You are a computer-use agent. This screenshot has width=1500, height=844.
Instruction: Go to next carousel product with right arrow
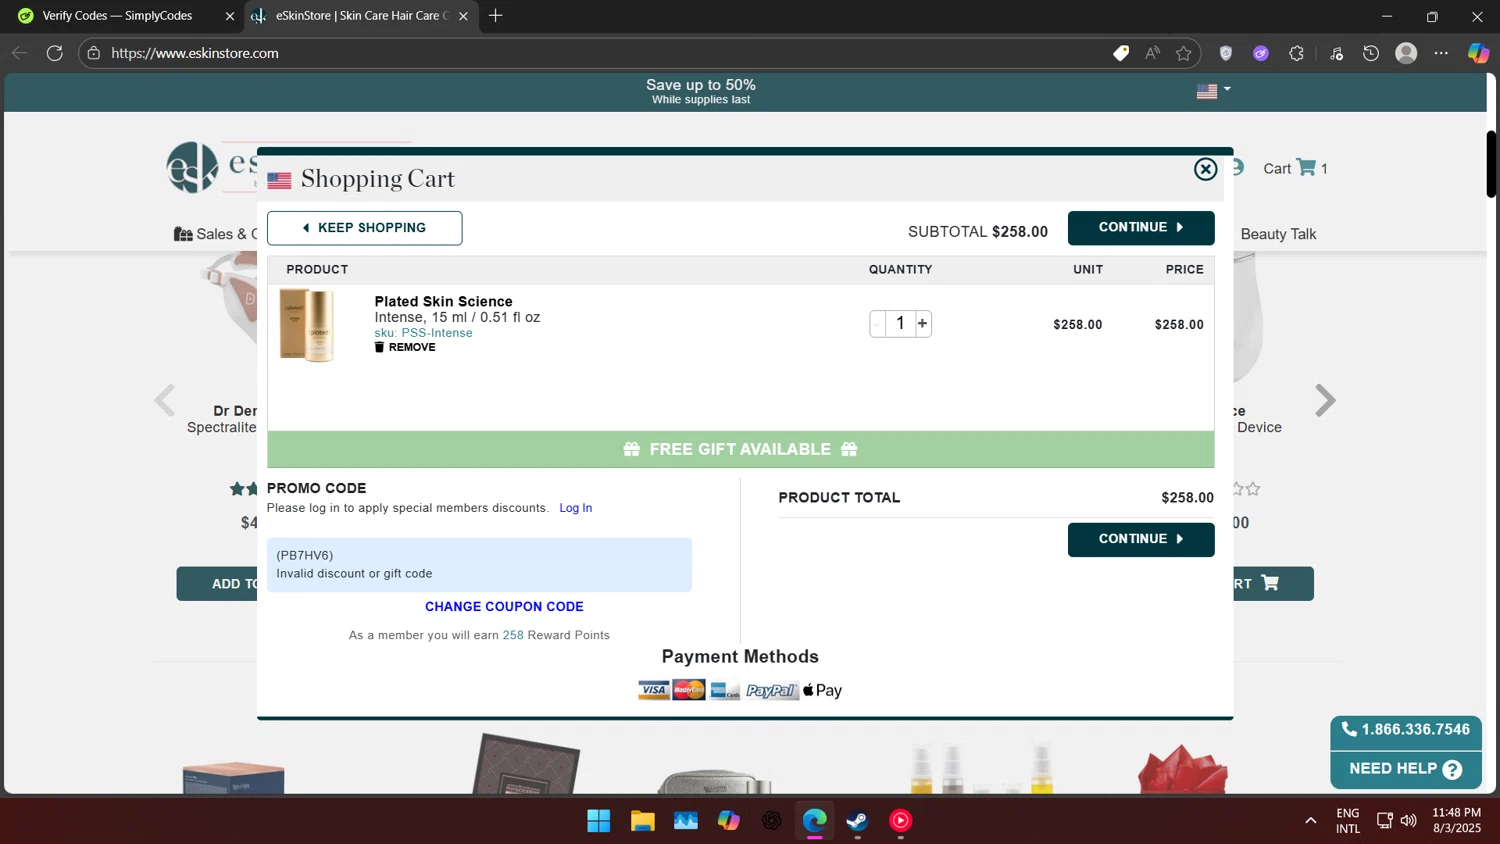pos(1325,400)
